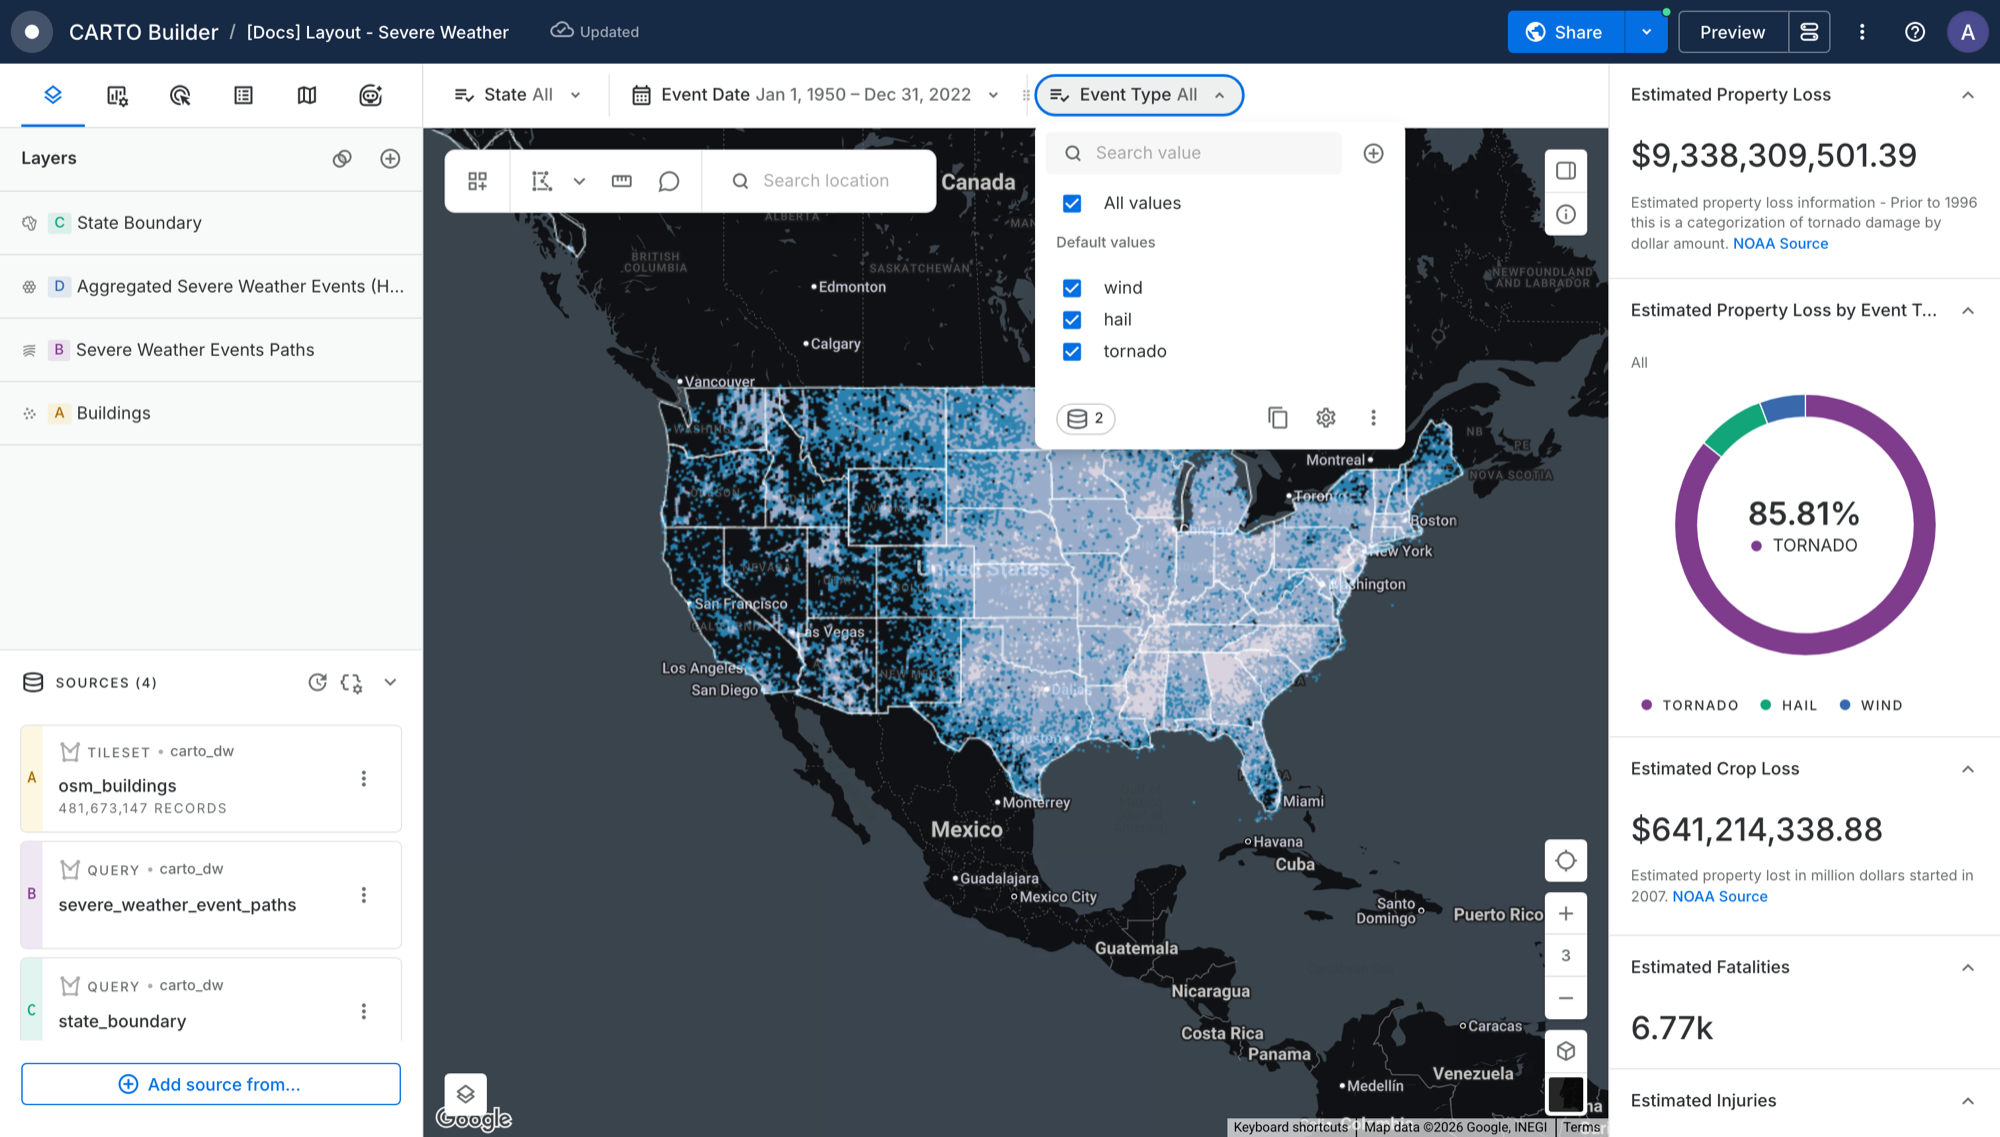Zoom in the map with plus

[1566, 914]
